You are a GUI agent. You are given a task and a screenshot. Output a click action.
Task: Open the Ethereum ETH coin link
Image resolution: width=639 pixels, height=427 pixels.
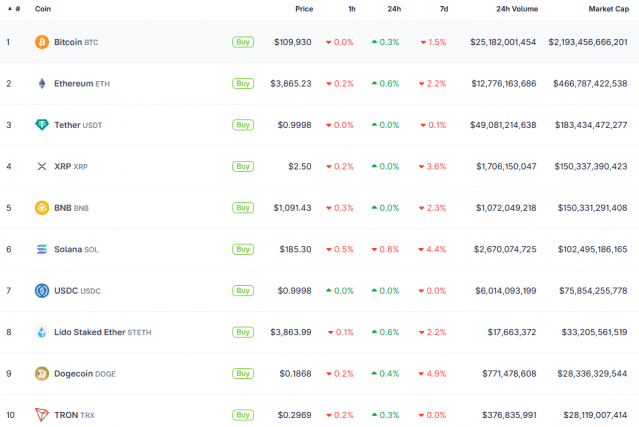pos(83,84)
